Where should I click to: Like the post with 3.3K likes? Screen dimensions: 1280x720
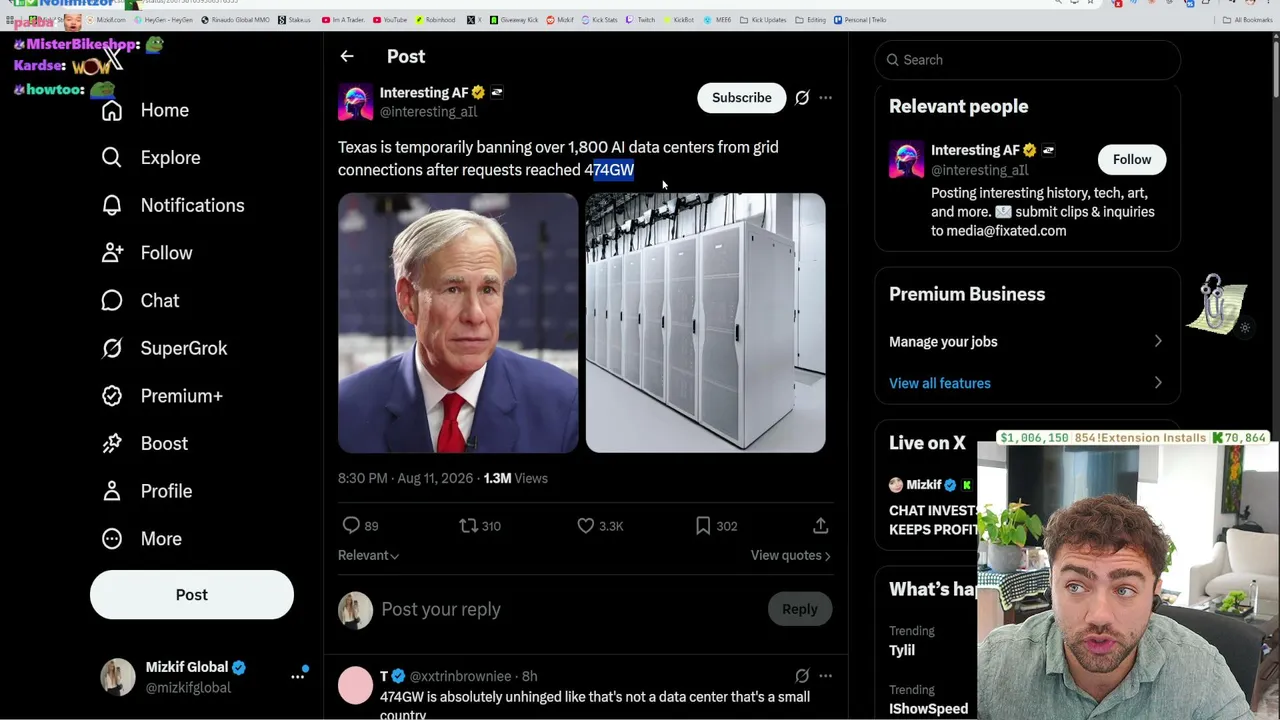tap(586, 526)
